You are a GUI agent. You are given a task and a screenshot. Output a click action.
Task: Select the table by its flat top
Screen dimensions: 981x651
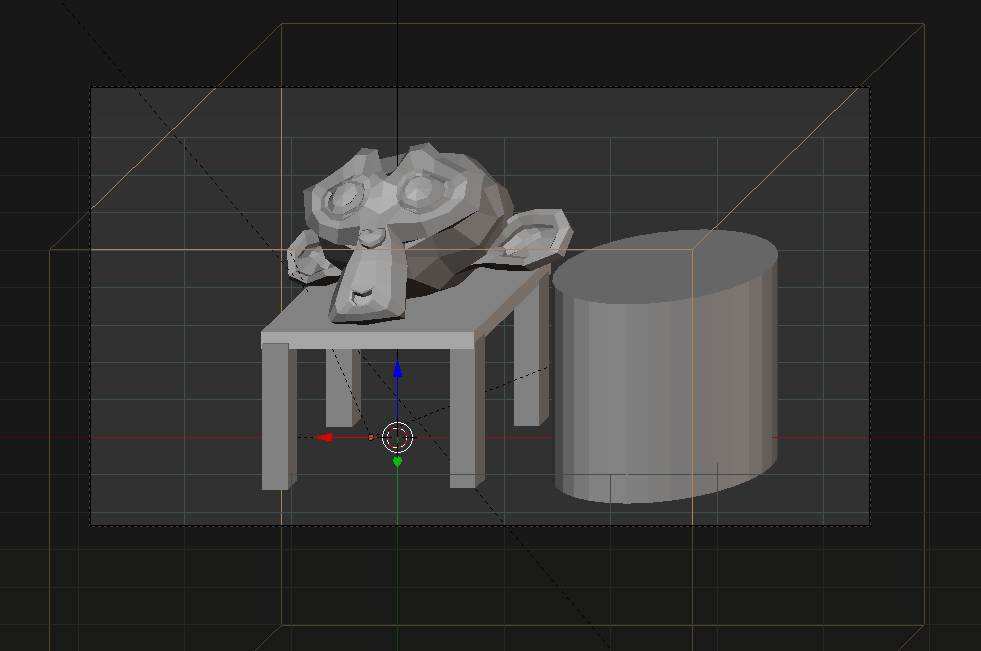438,313
